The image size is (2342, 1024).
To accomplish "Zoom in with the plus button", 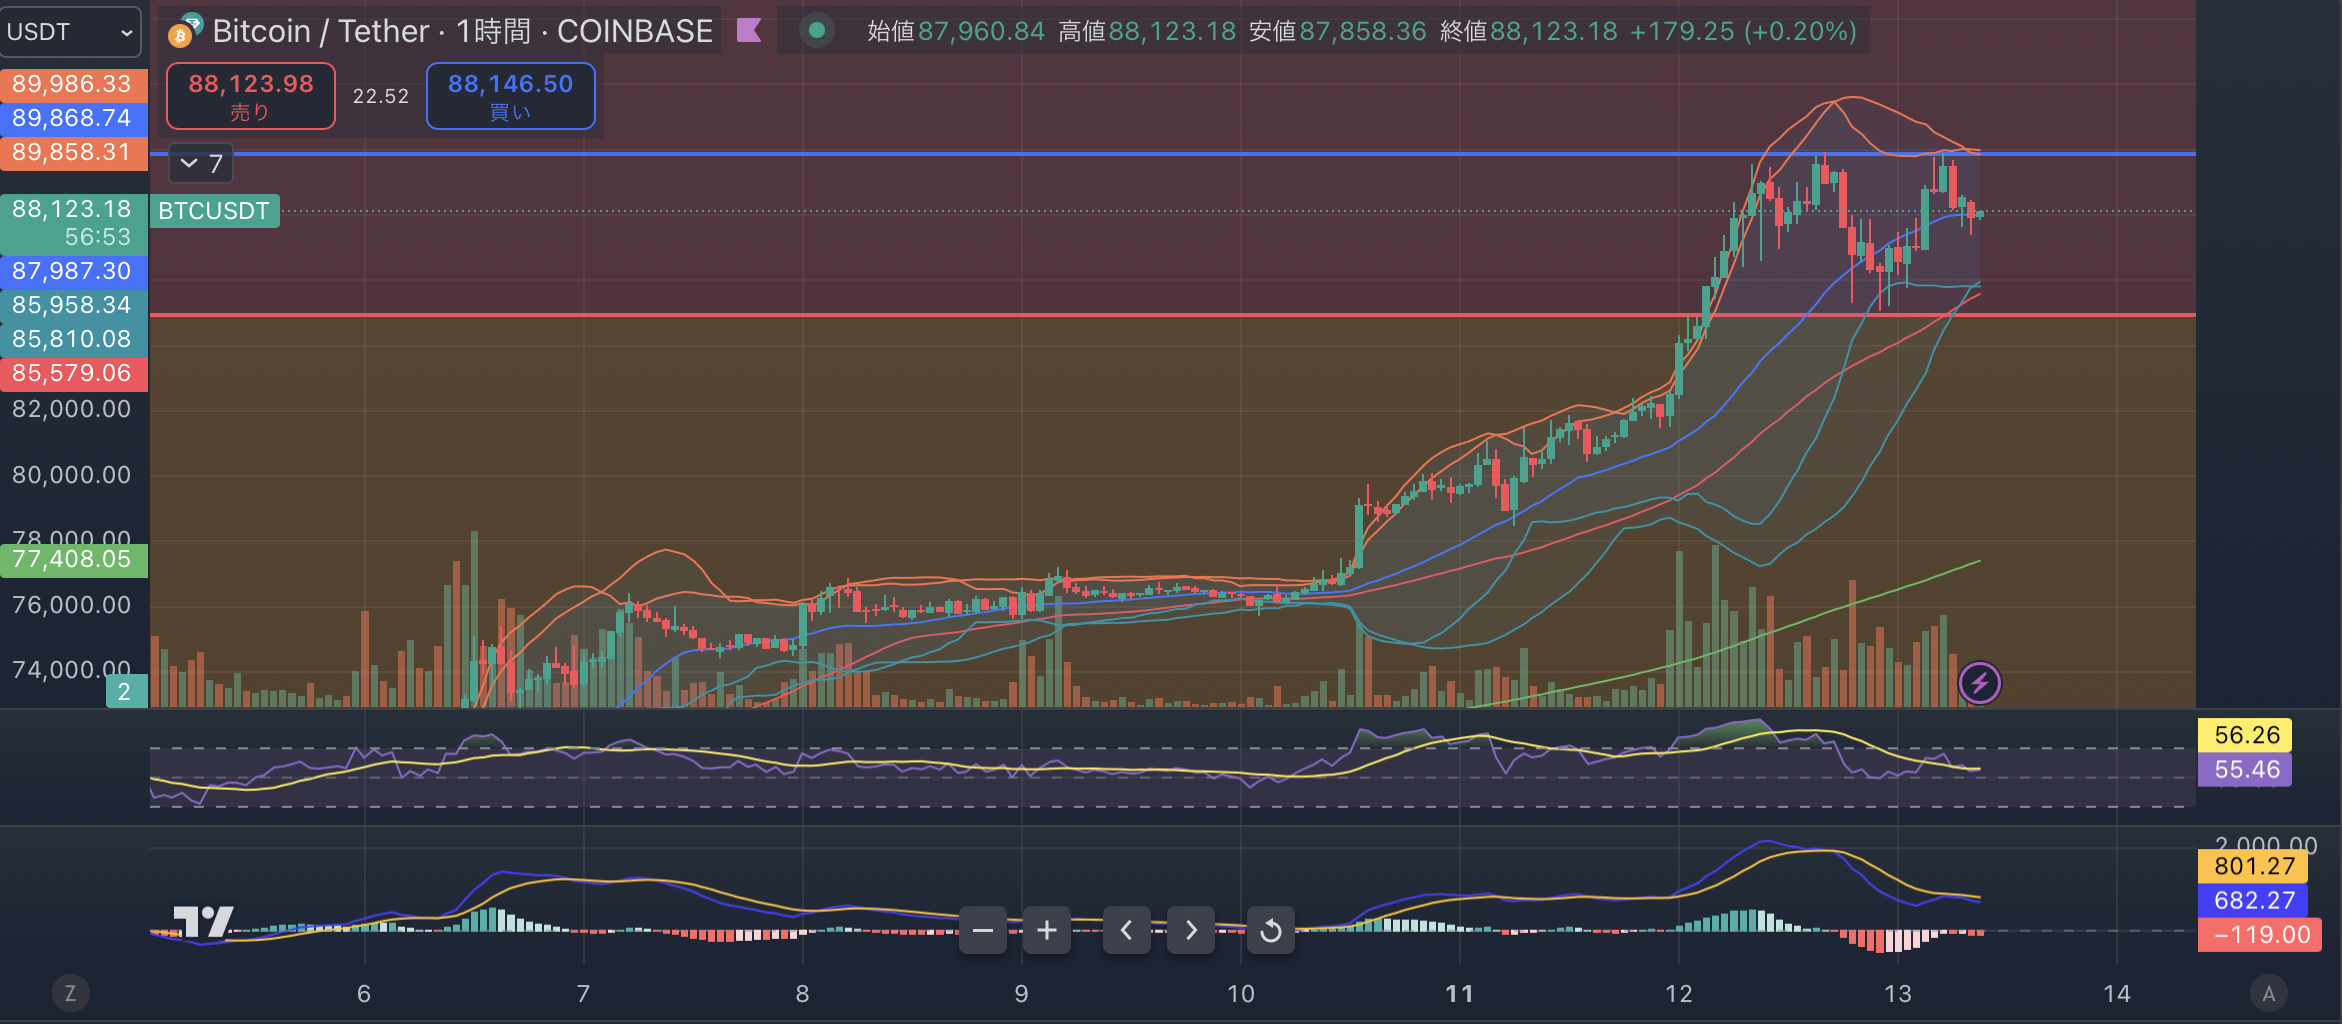I will [x=1047, y=931].
